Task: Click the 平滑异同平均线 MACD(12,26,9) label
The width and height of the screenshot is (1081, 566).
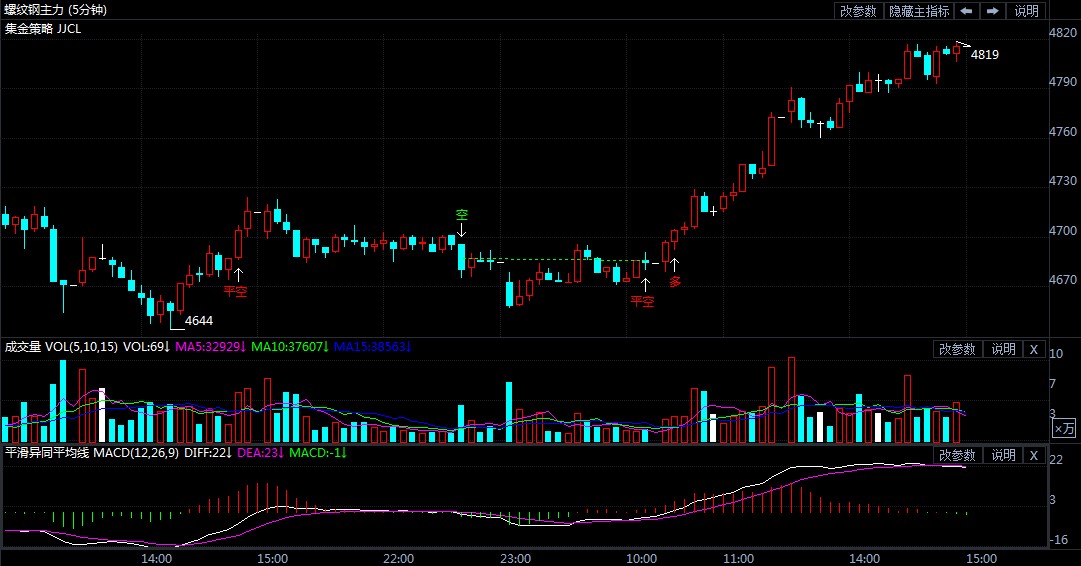Action: point(92,453)
